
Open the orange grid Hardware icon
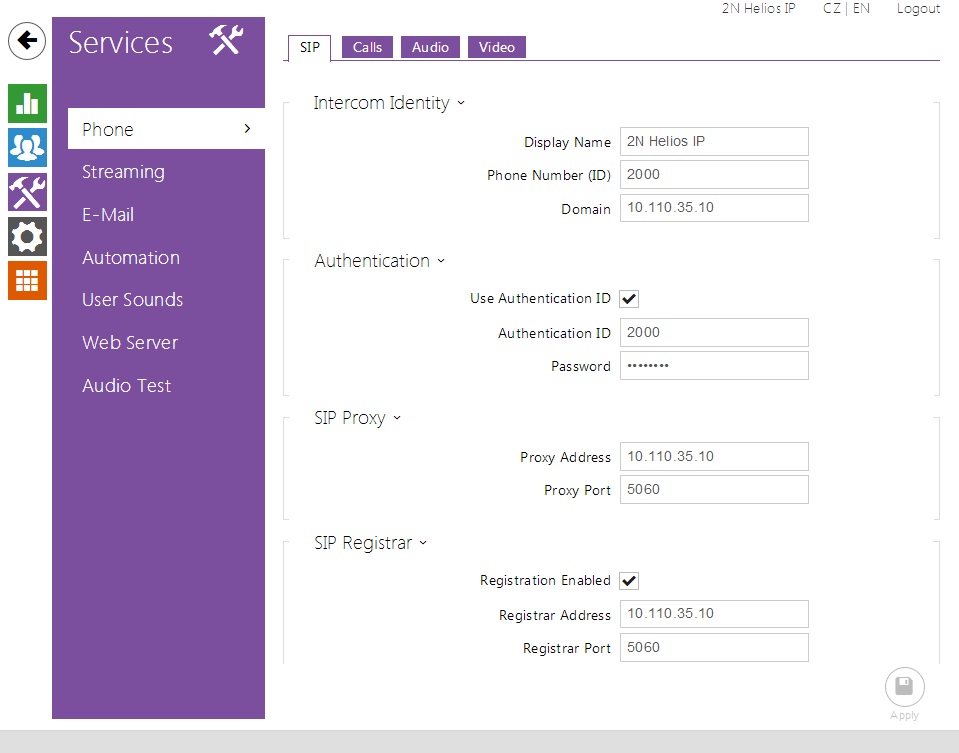pyautogui.click(x=27, y=280)
